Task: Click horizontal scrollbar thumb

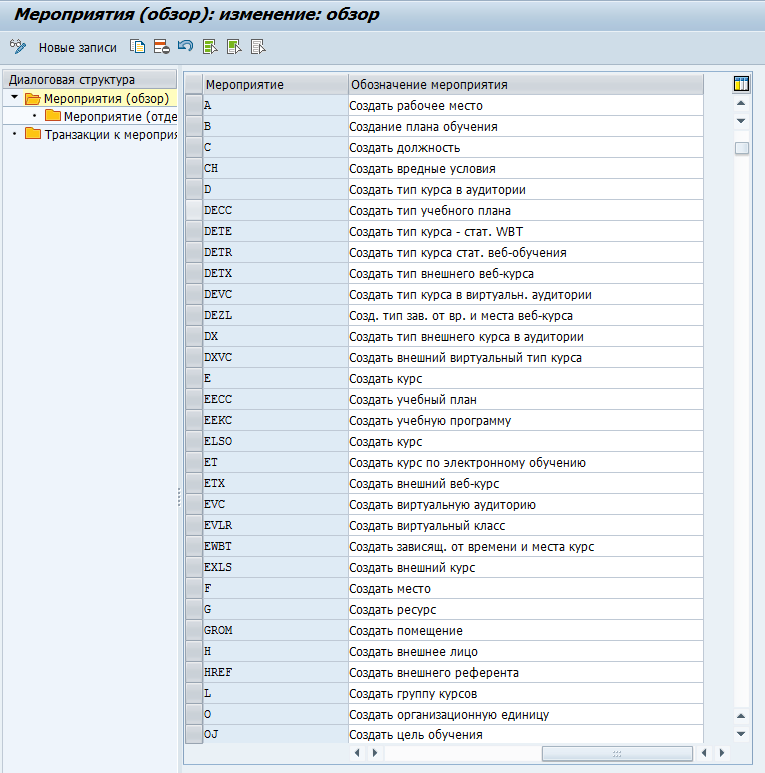Action: pyautogui.click(x=617, y=753)
